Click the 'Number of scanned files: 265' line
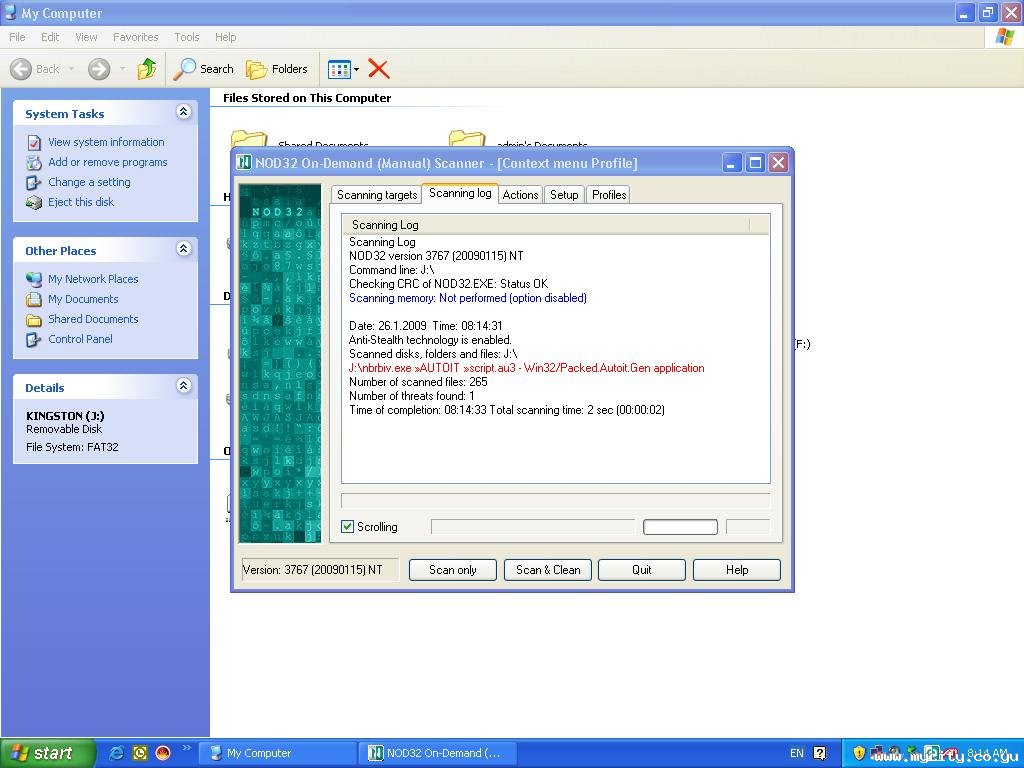This screenshot has height=768, width=1024. pyautogui.click(x=418, y=382)
